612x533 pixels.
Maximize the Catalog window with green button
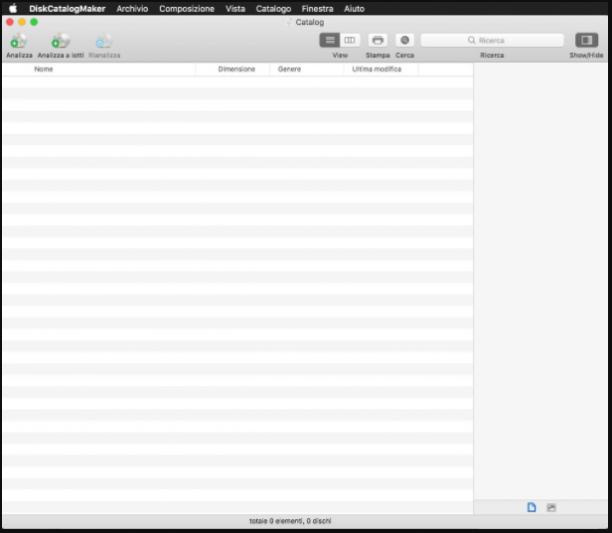34,22
